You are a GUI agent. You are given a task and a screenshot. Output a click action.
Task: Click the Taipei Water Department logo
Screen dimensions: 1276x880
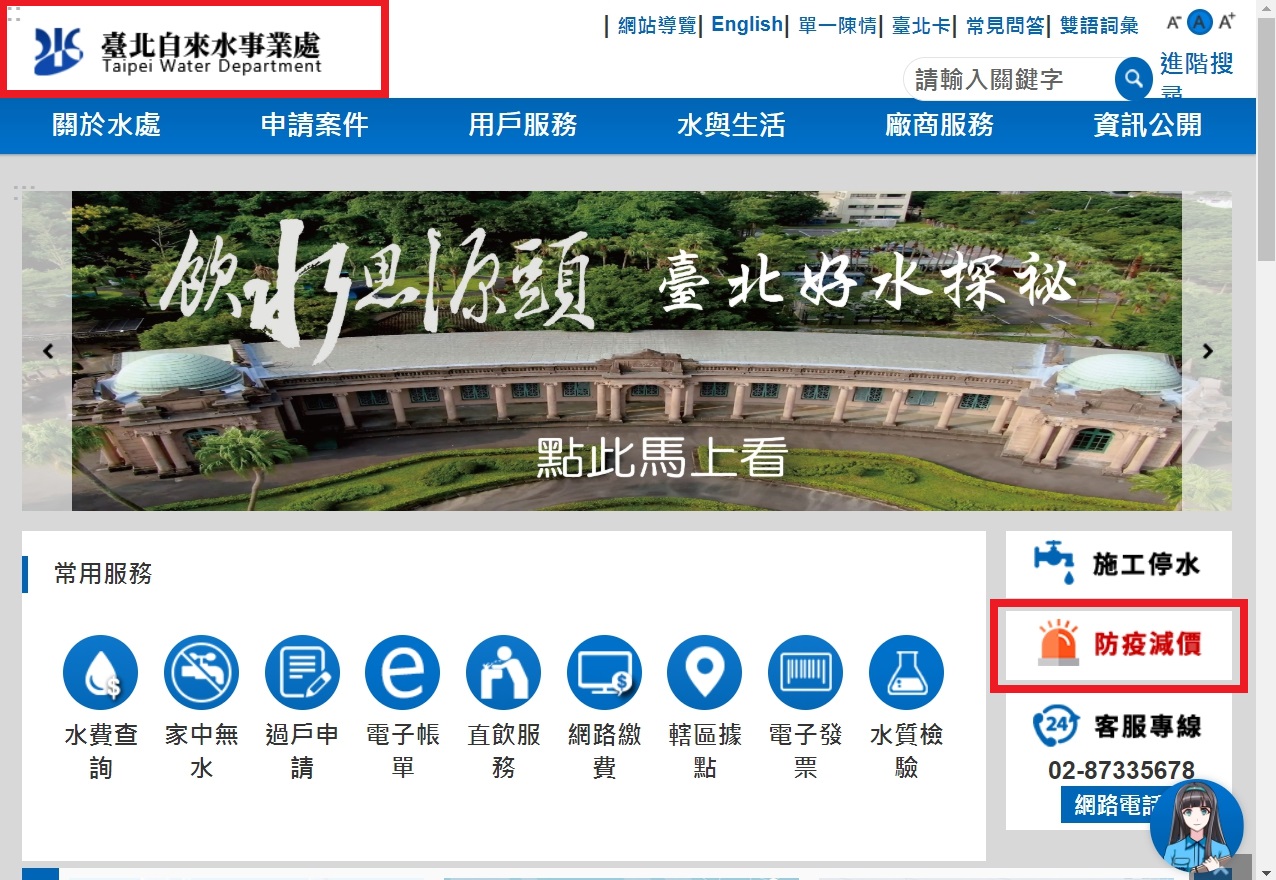pos(178,52)
